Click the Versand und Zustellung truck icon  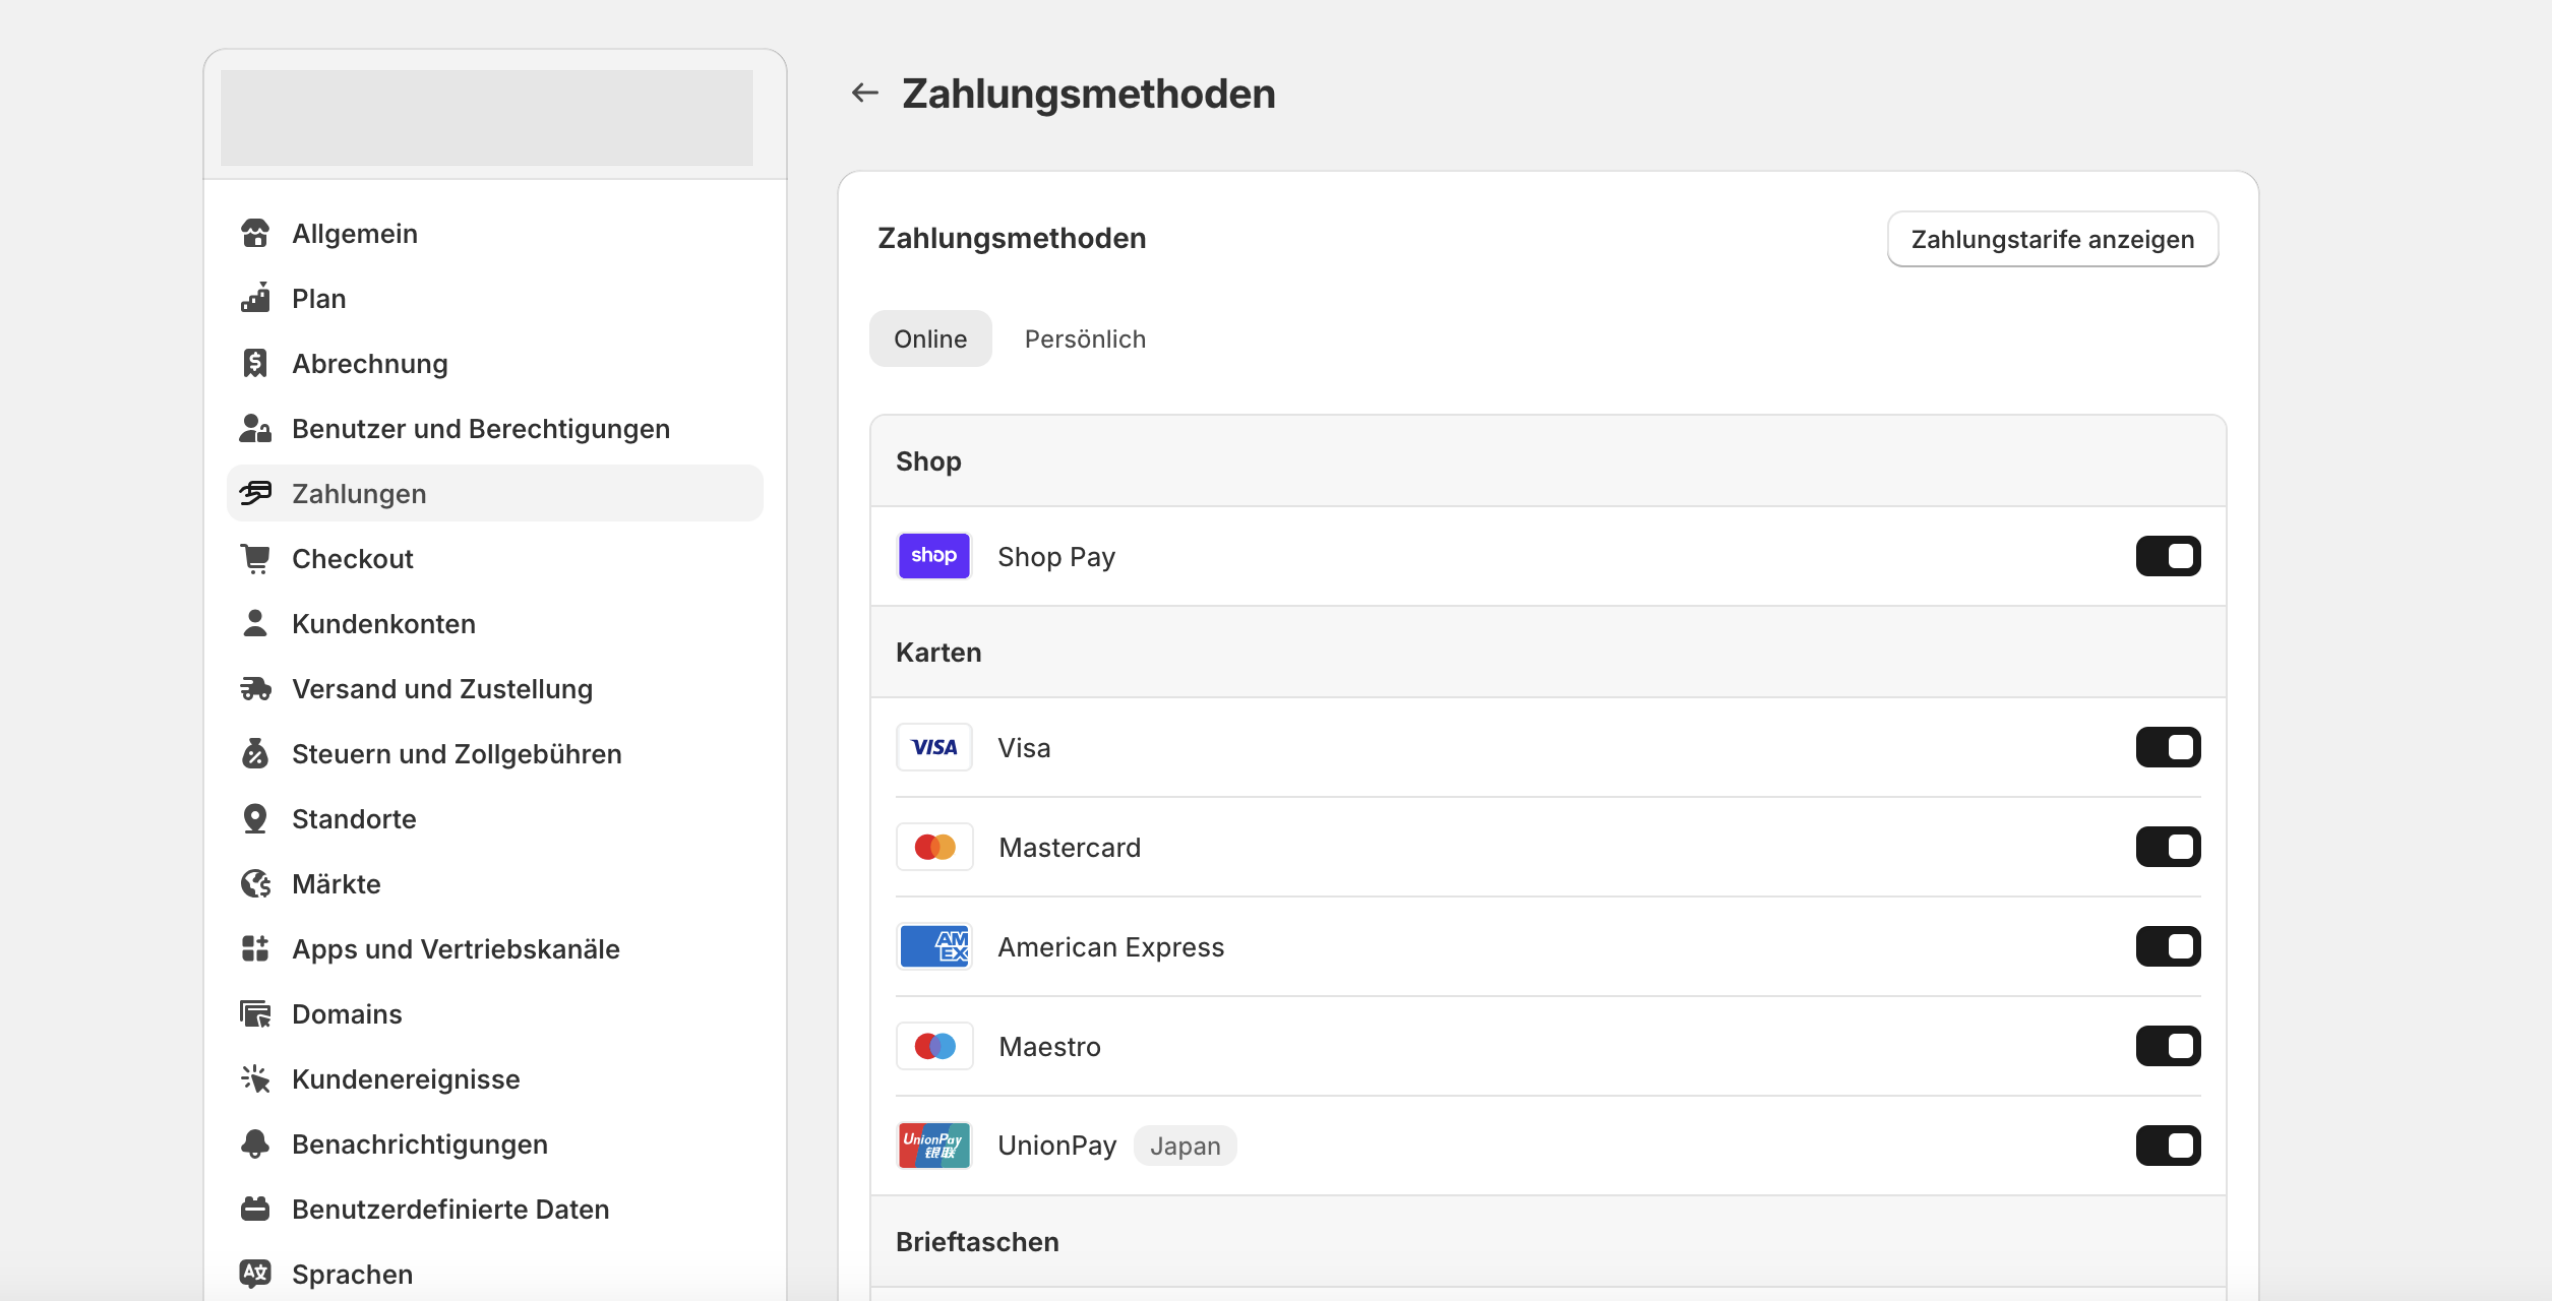pyautogui.click(x=255, y=688)
